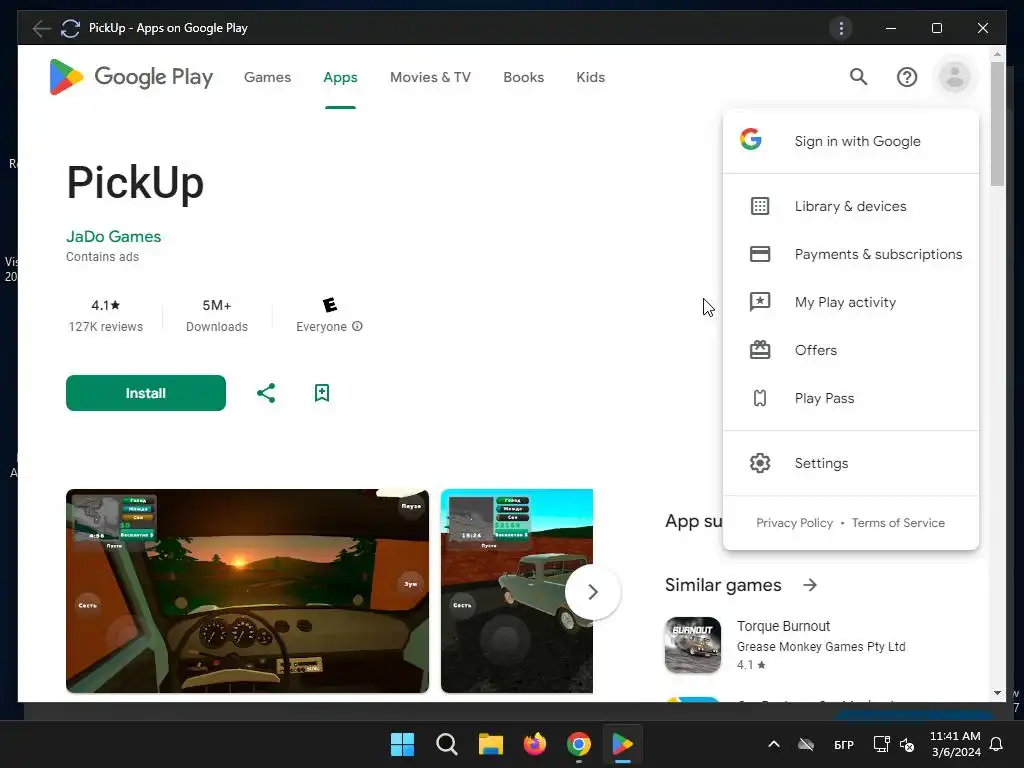Viewport: 1024px width, 768px height.
Task: Open the help center question icon
Action: pyautogui.click(x=906, y=77)
